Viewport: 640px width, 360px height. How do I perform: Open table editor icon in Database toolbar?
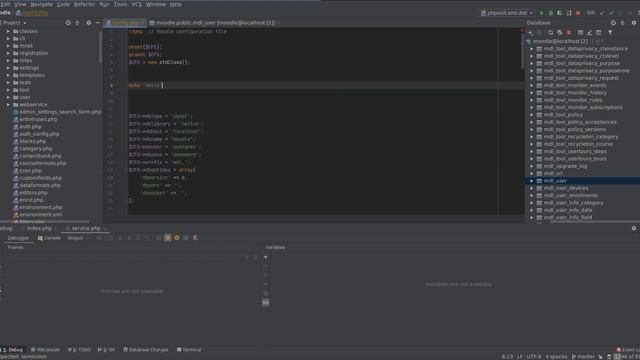pyautogui.click(x=580, y=33)
